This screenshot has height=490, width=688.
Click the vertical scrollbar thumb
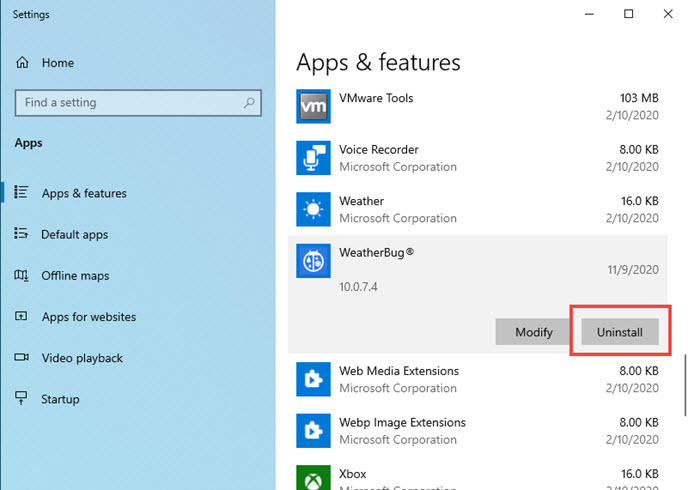point(684,385)
